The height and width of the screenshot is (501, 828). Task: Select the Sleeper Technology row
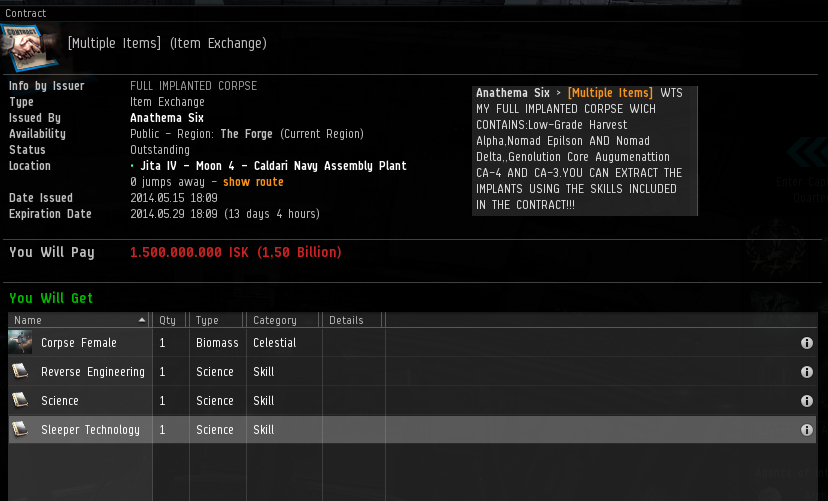click(x=412, y=430)
